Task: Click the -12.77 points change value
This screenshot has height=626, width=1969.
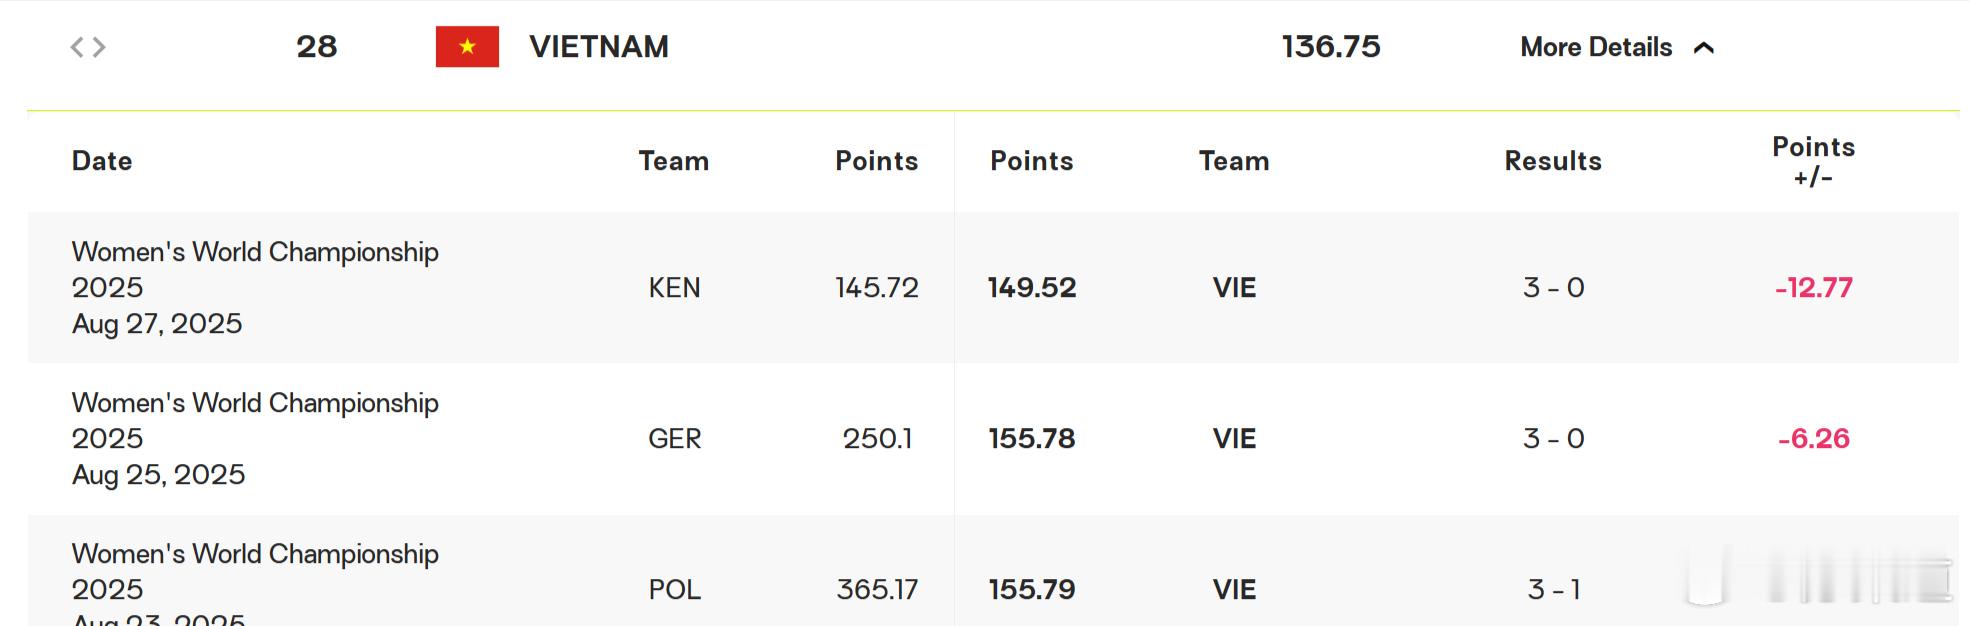Action: coord(1813,288)
